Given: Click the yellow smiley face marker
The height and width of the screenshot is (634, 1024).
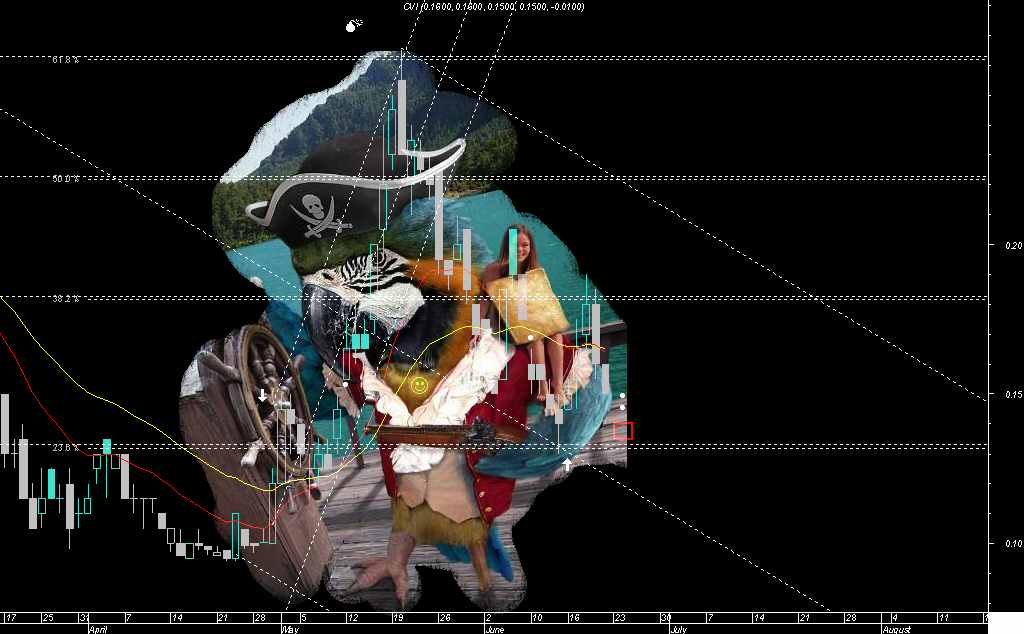Looking at the screenshot, I should pyautogui.click(x=419, y=385).
